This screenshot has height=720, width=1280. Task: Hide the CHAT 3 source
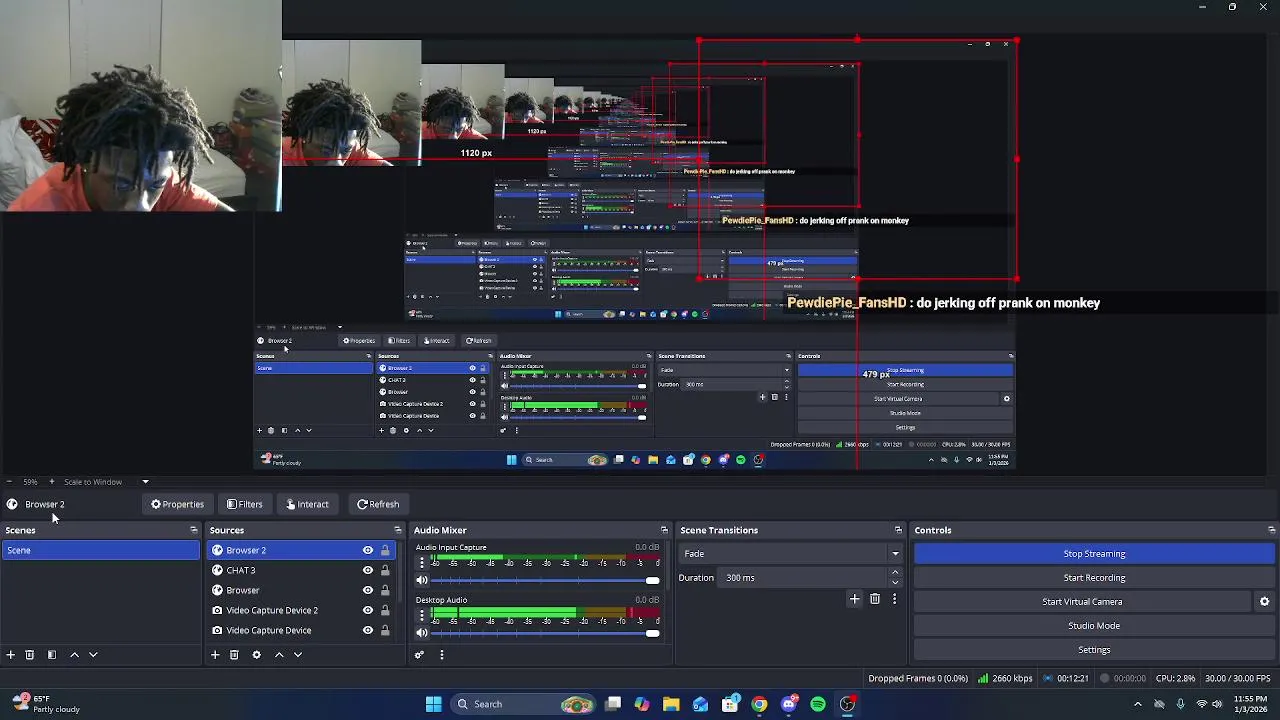(368, 570)
